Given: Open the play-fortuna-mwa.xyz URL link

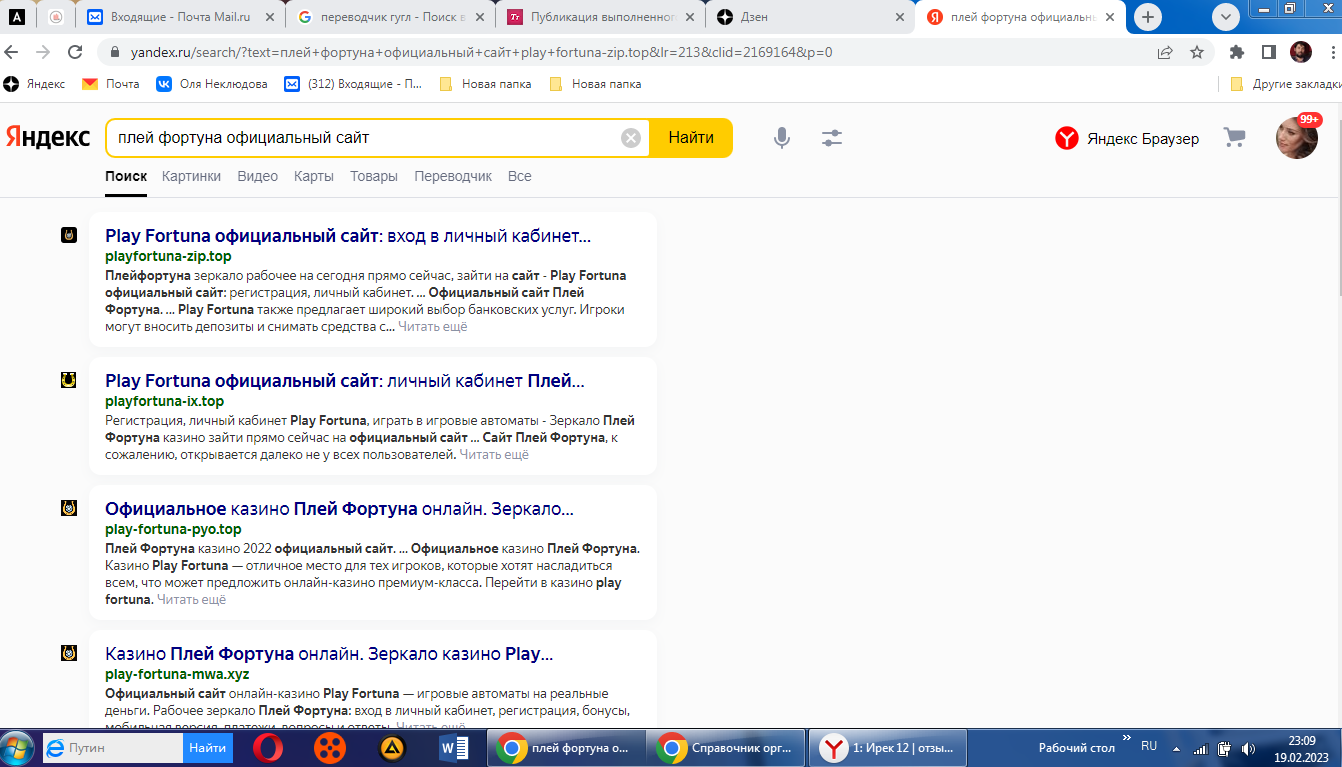Looking at the screenshot, I should click(x=177, y=674).
